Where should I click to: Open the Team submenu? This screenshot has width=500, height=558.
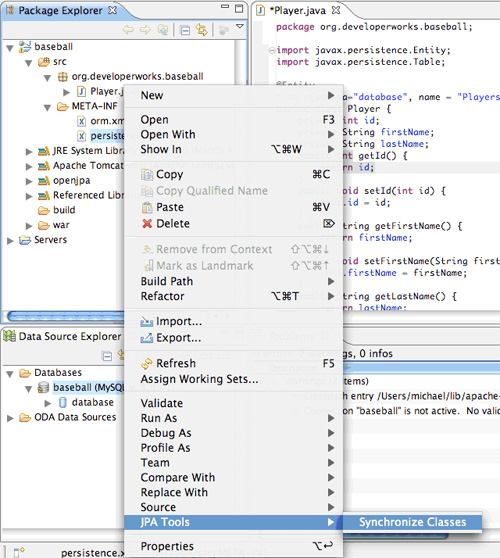click(233, 463)
